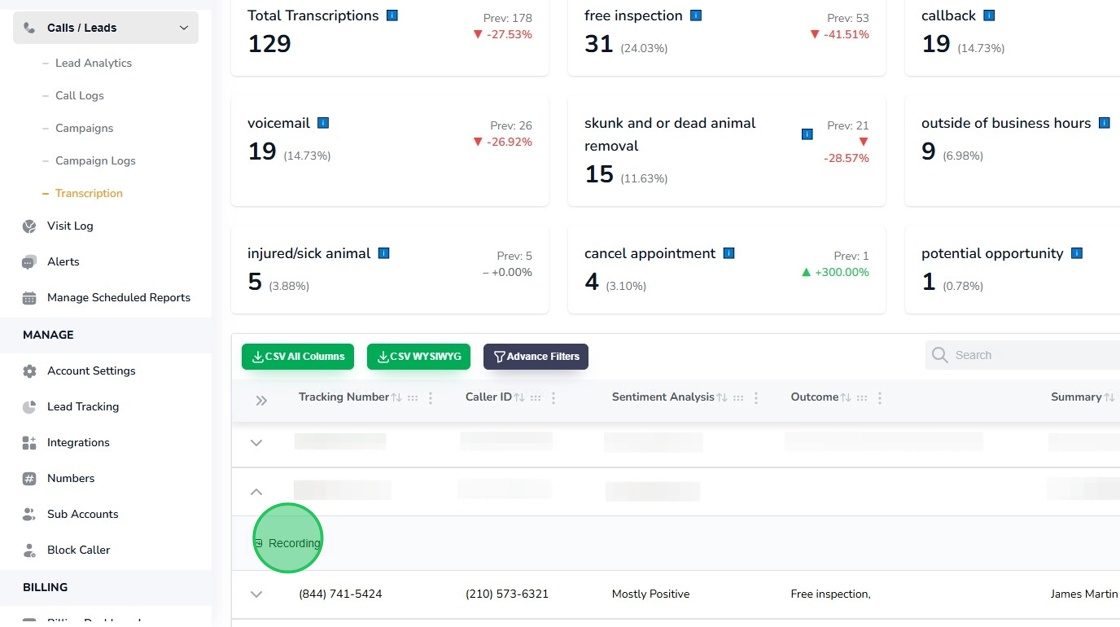The width and height of the screenshot is (1120, 627).
Task: Download CSV All Columns
Action: [x=298, y=356]
